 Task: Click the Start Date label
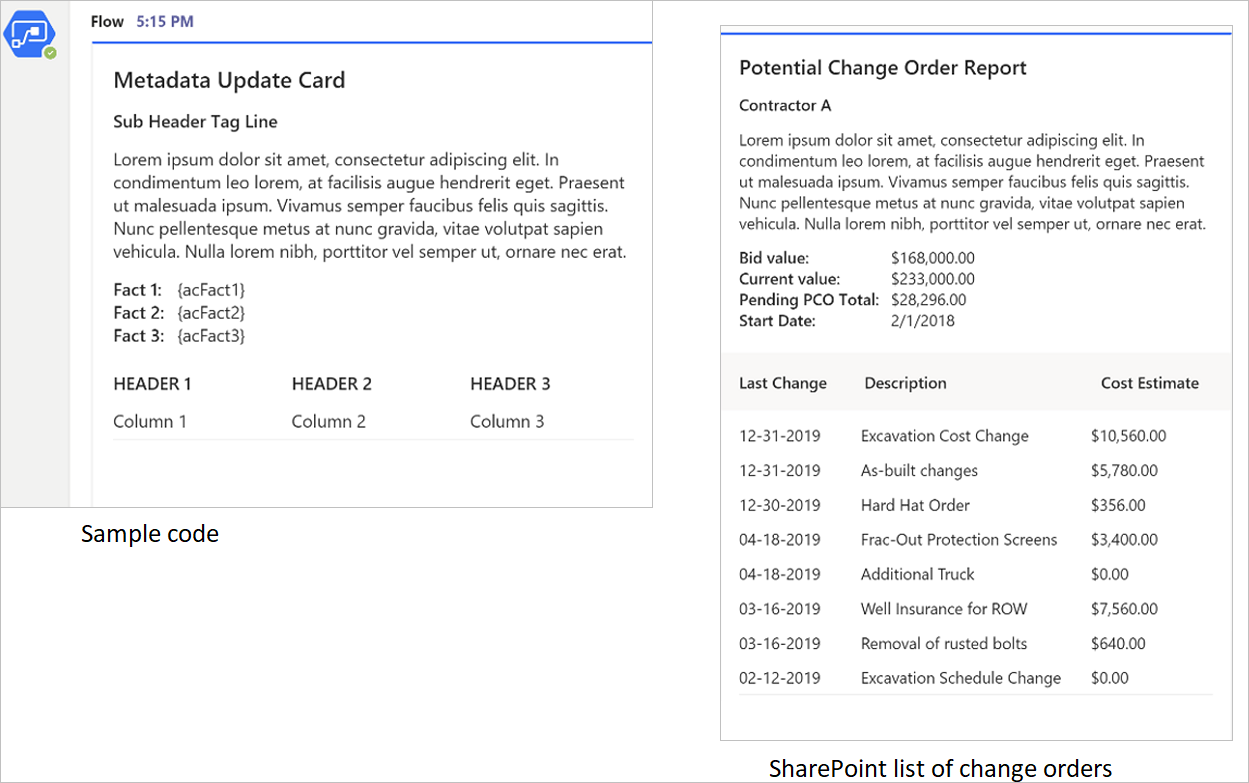777,321
